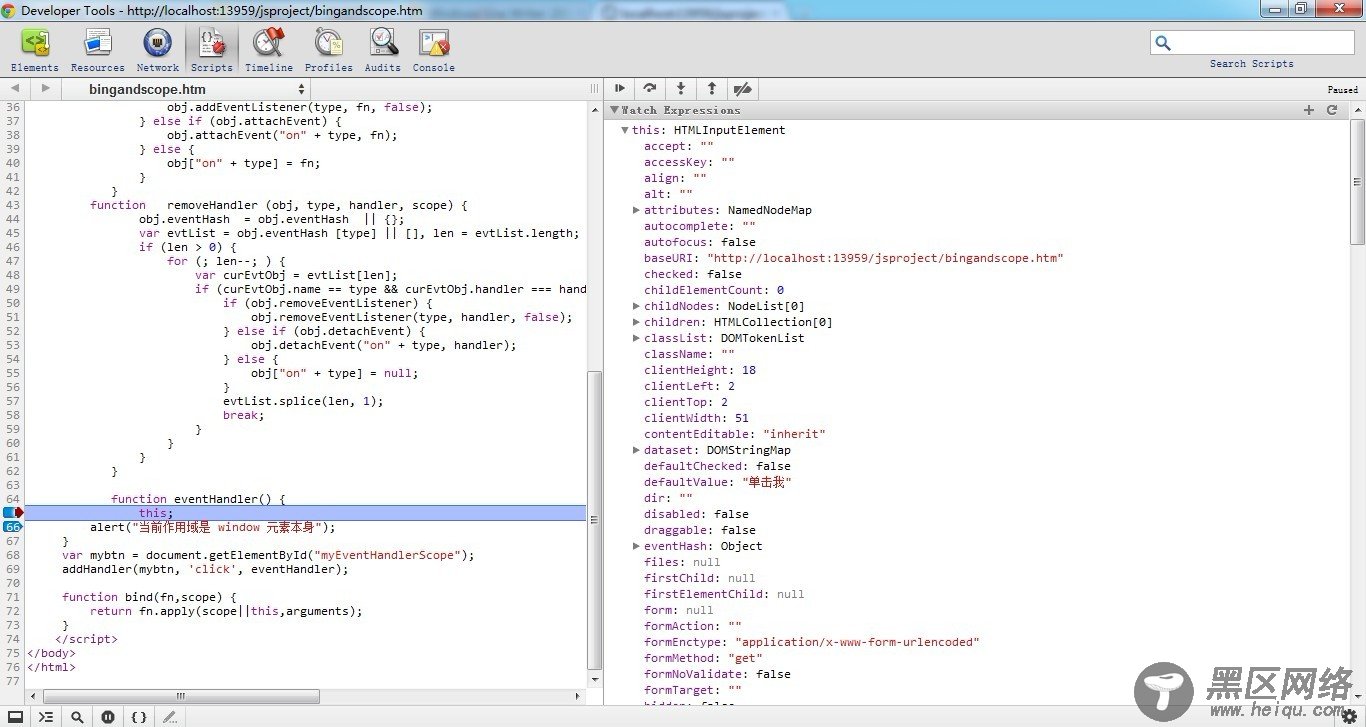Open the Console panel
Viewport: 1366px width, 727px height.
(x=433, y=50)
